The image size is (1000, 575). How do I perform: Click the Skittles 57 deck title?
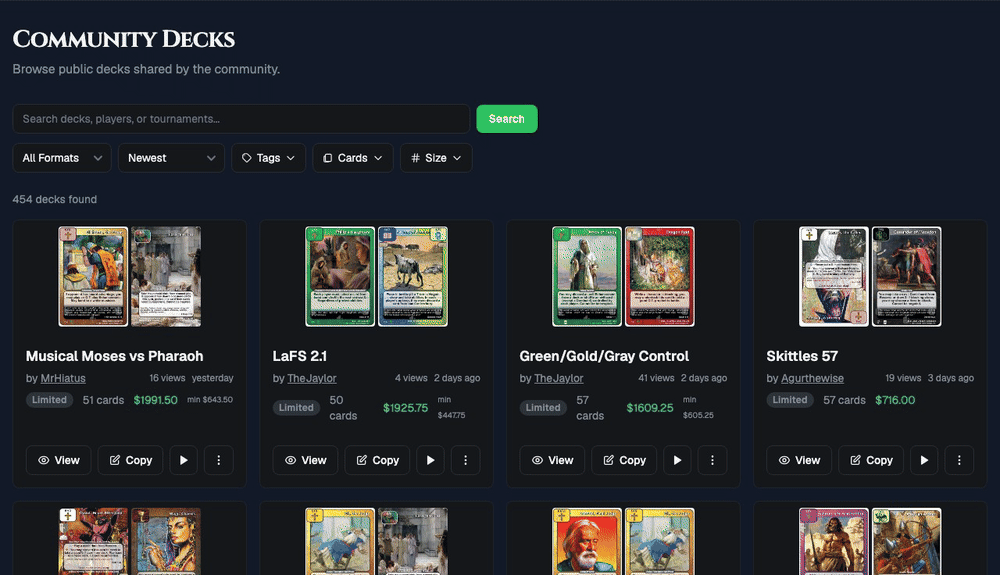pos(802,356)
